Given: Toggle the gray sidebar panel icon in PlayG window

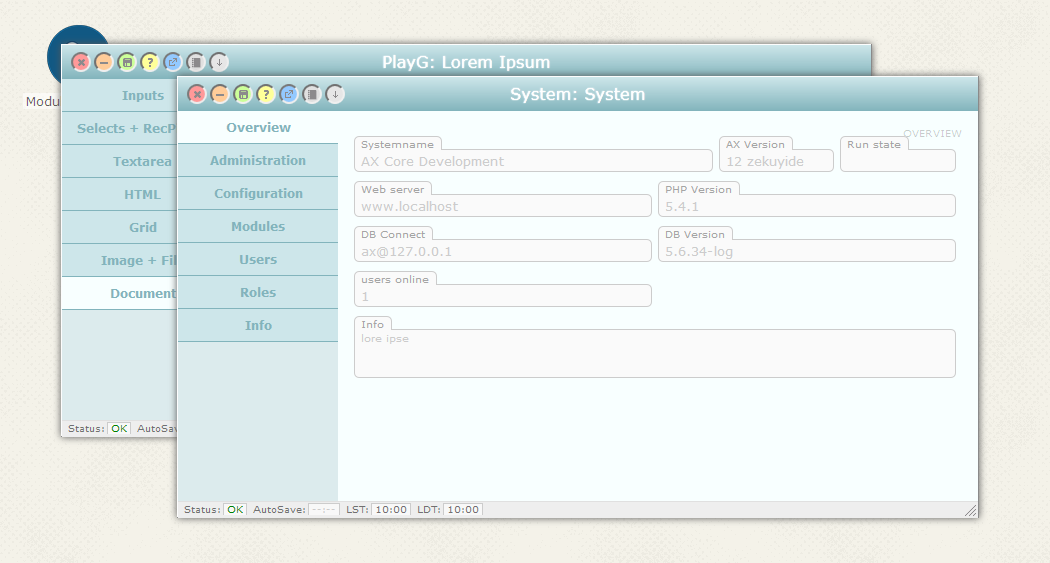Looking at the screenshot, I should click(196, 62).
